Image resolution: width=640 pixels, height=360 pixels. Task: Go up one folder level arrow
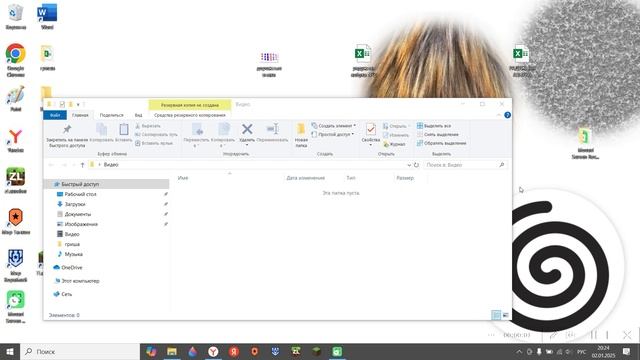point(82,165)
